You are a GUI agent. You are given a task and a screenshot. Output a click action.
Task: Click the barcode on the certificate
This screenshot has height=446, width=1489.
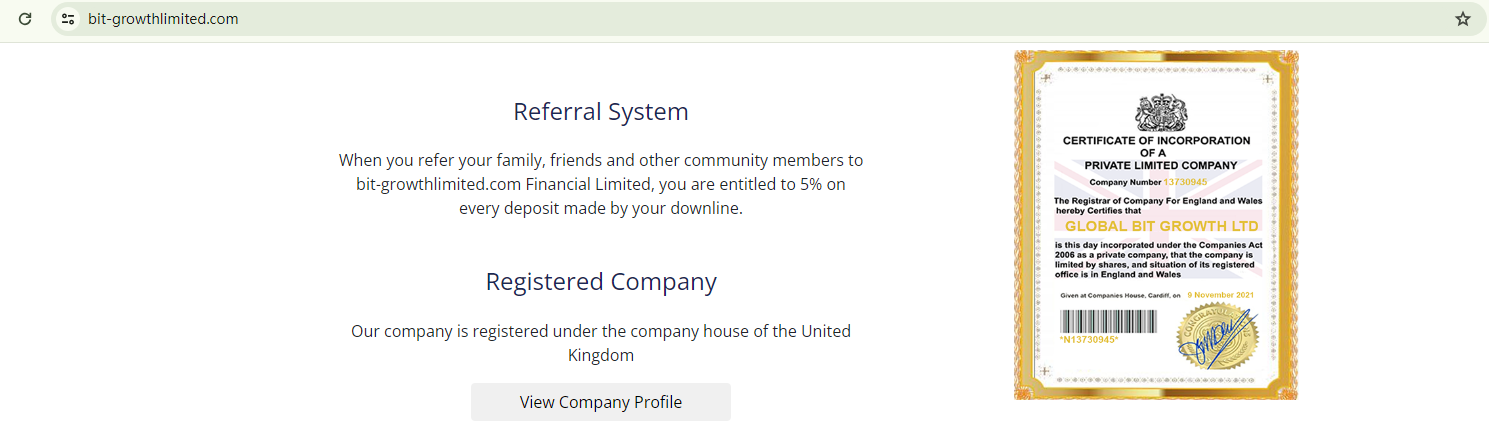tap(1108, 321)
